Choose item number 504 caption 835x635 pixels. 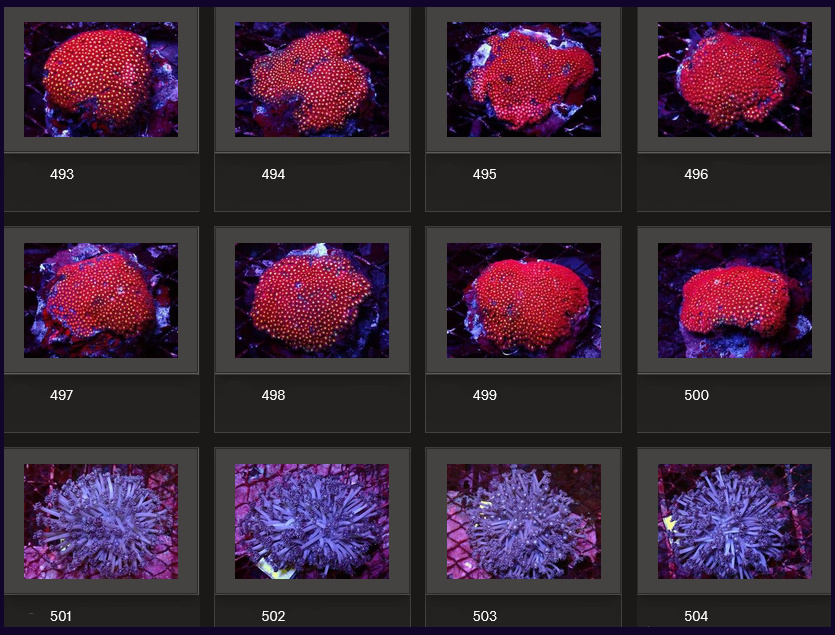pyautogui.click(x=696, y=616)
